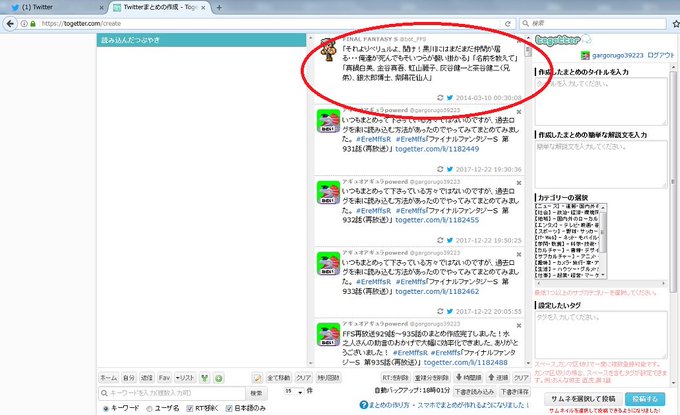Toggle the 日本語のみ checkbox
680x415 pixels.
point(229,408)
